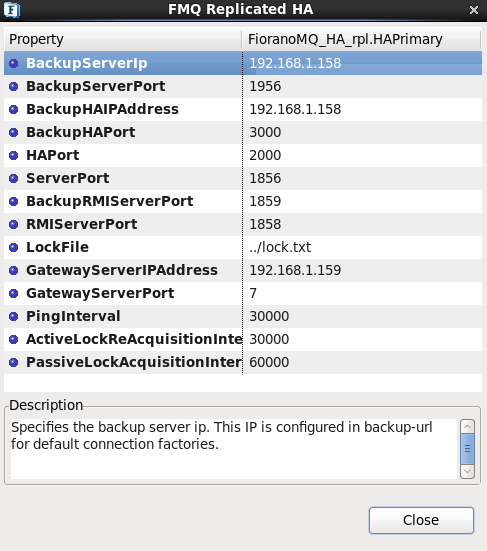This screenshot has width=487, height=551.
Task: Click the bullet icon beside BackupHAIPAddress
Action: (x=14, y=109)
